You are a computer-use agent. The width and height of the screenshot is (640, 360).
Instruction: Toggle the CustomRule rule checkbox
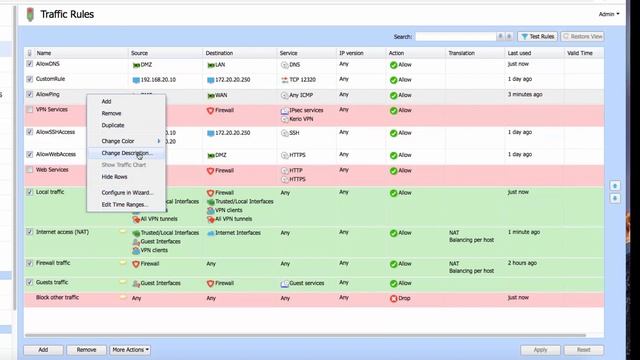[x=29, y=79]
